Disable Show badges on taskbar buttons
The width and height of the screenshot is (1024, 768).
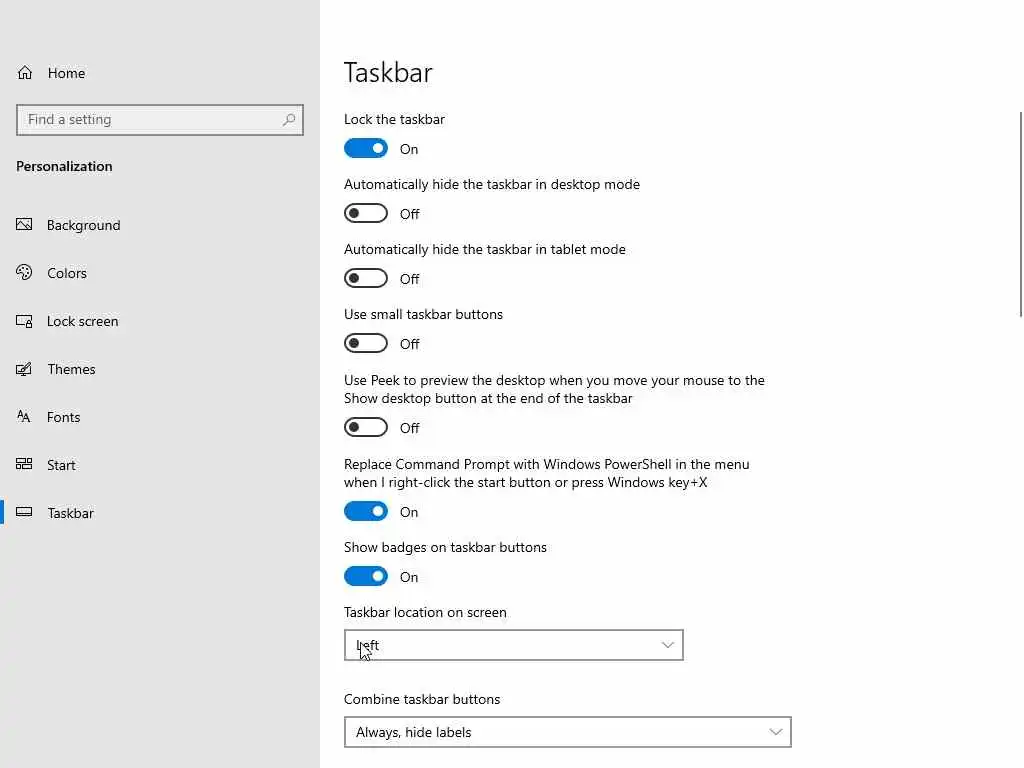(x=366, y=577)
